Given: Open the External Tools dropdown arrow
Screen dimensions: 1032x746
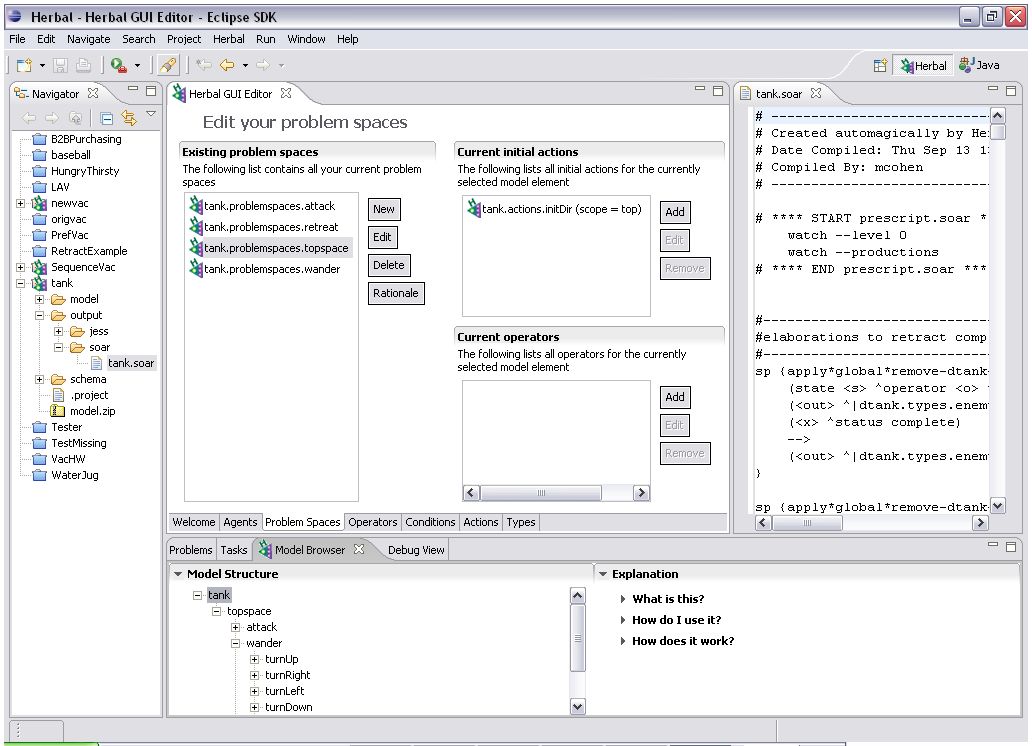Looking at the screenshot, I should tap(137, 66).
